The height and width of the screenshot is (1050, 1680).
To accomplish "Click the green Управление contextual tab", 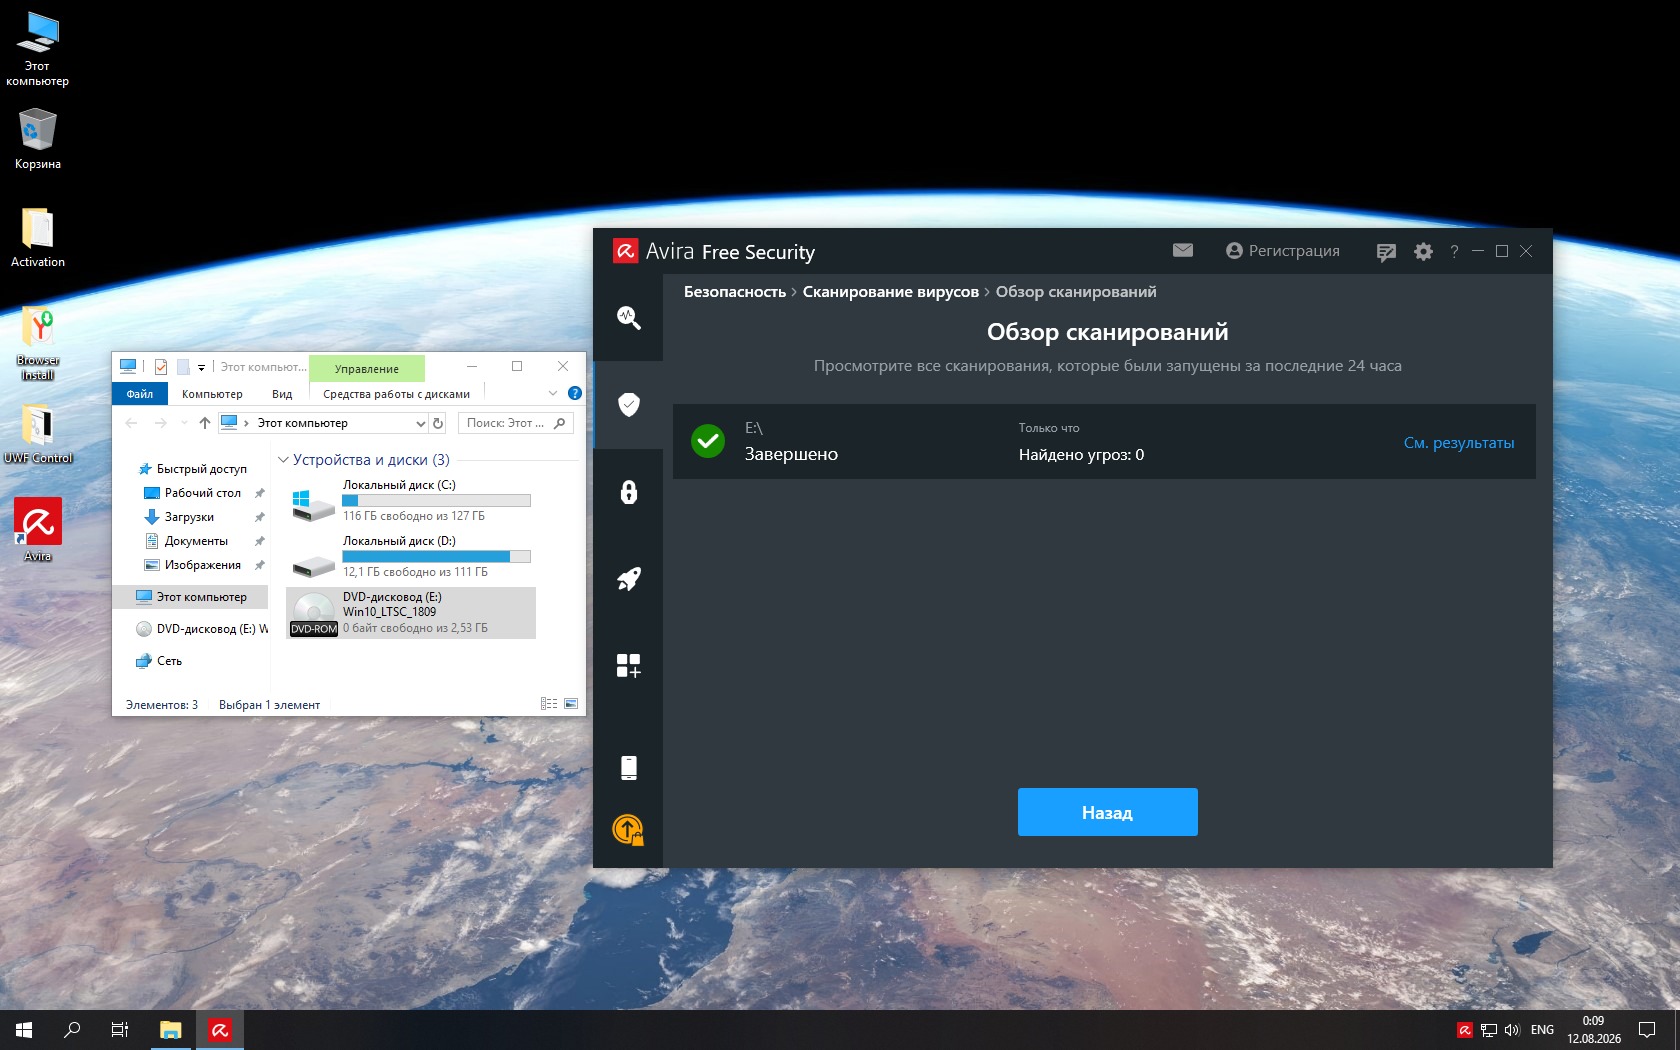I will click(367, 368).
